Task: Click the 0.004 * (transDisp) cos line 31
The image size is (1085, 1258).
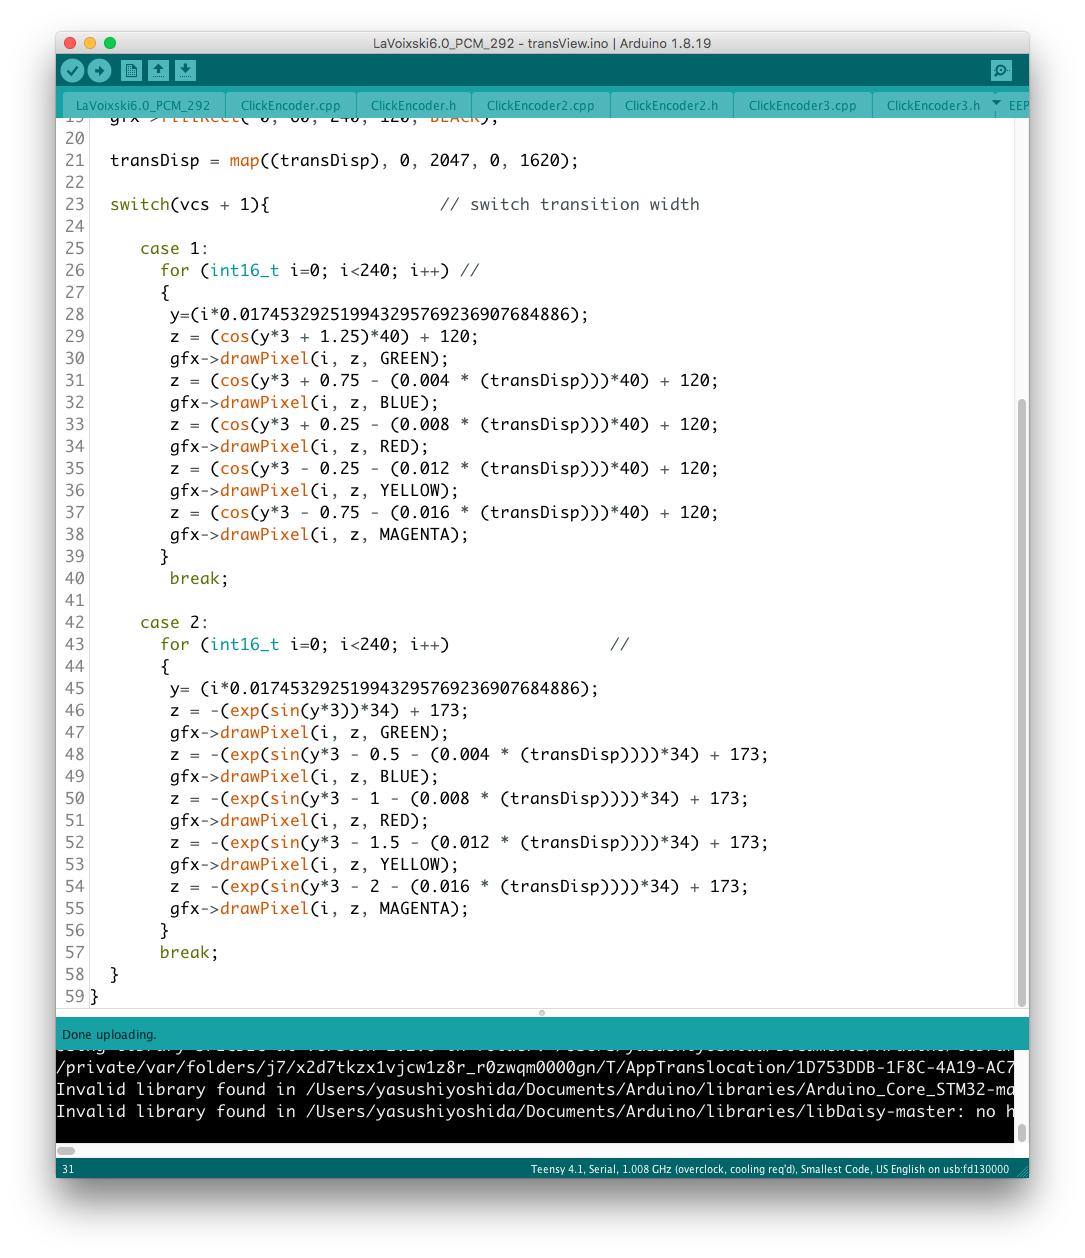Action: 444,380
